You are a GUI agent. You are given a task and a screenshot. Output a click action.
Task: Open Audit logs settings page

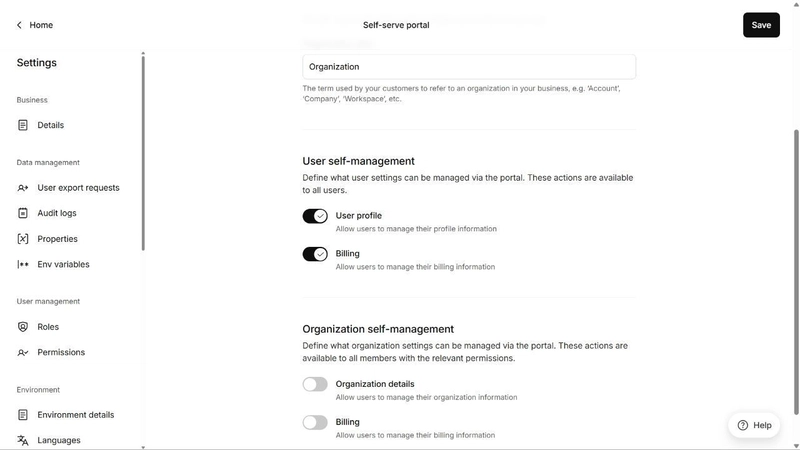pos(57,213)
